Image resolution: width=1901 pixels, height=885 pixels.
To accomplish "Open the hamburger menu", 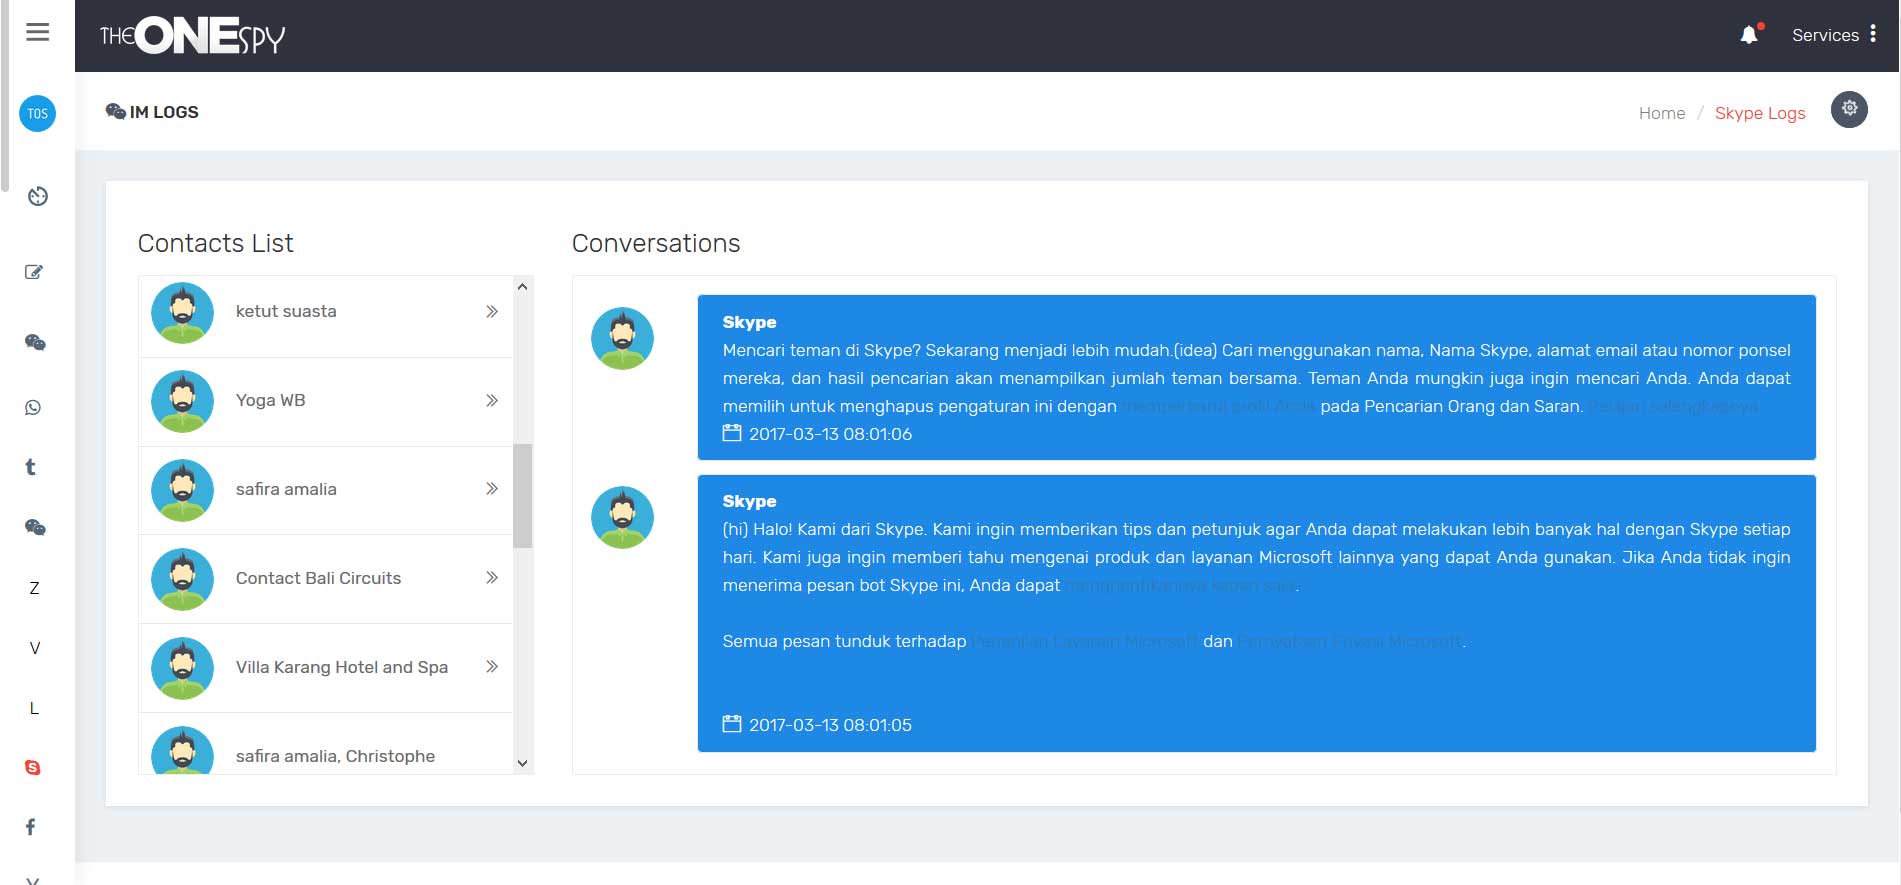I will pos(37,32).
